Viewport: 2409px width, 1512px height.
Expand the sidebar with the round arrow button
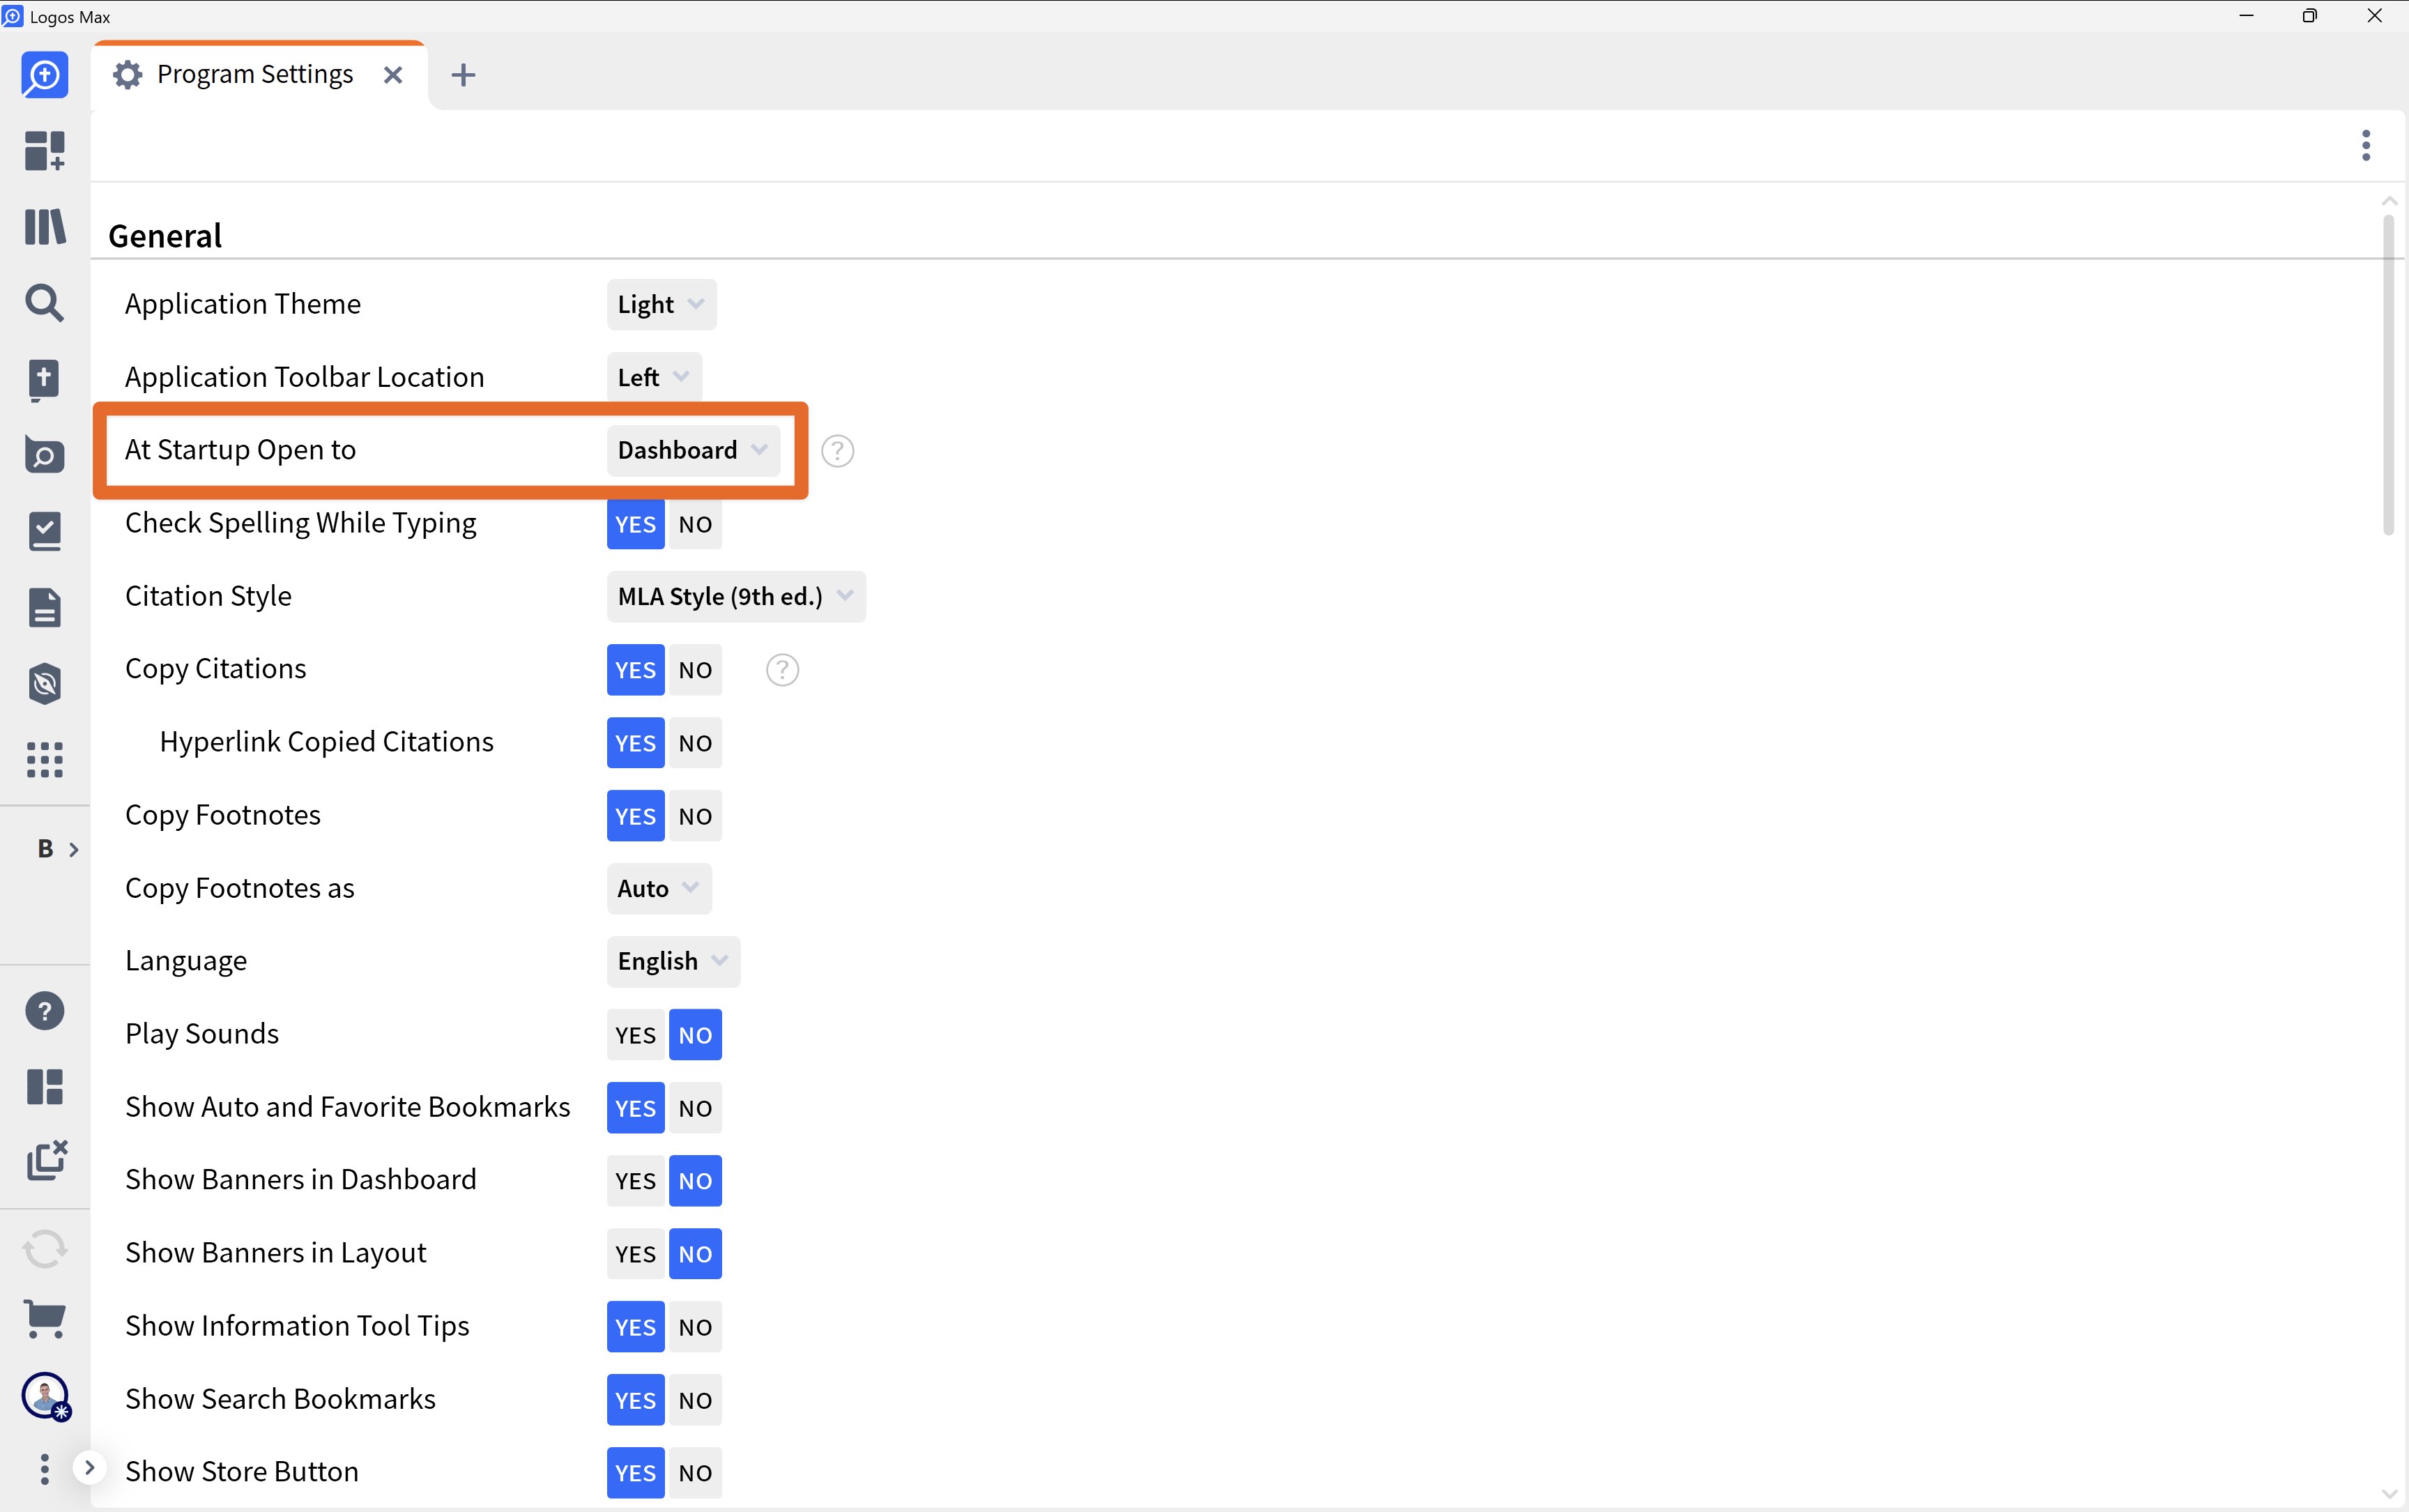coord(89,1467)
